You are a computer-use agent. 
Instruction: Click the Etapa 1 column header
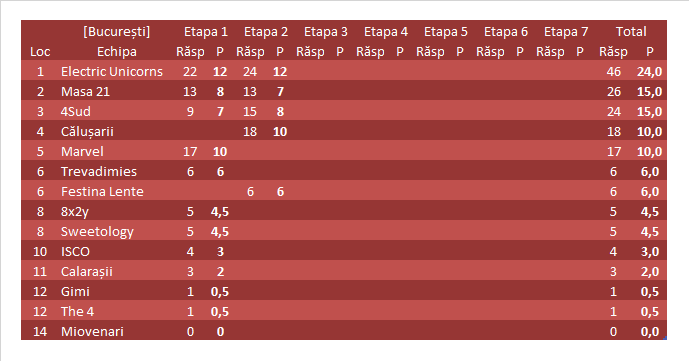[x=206, y=32]
